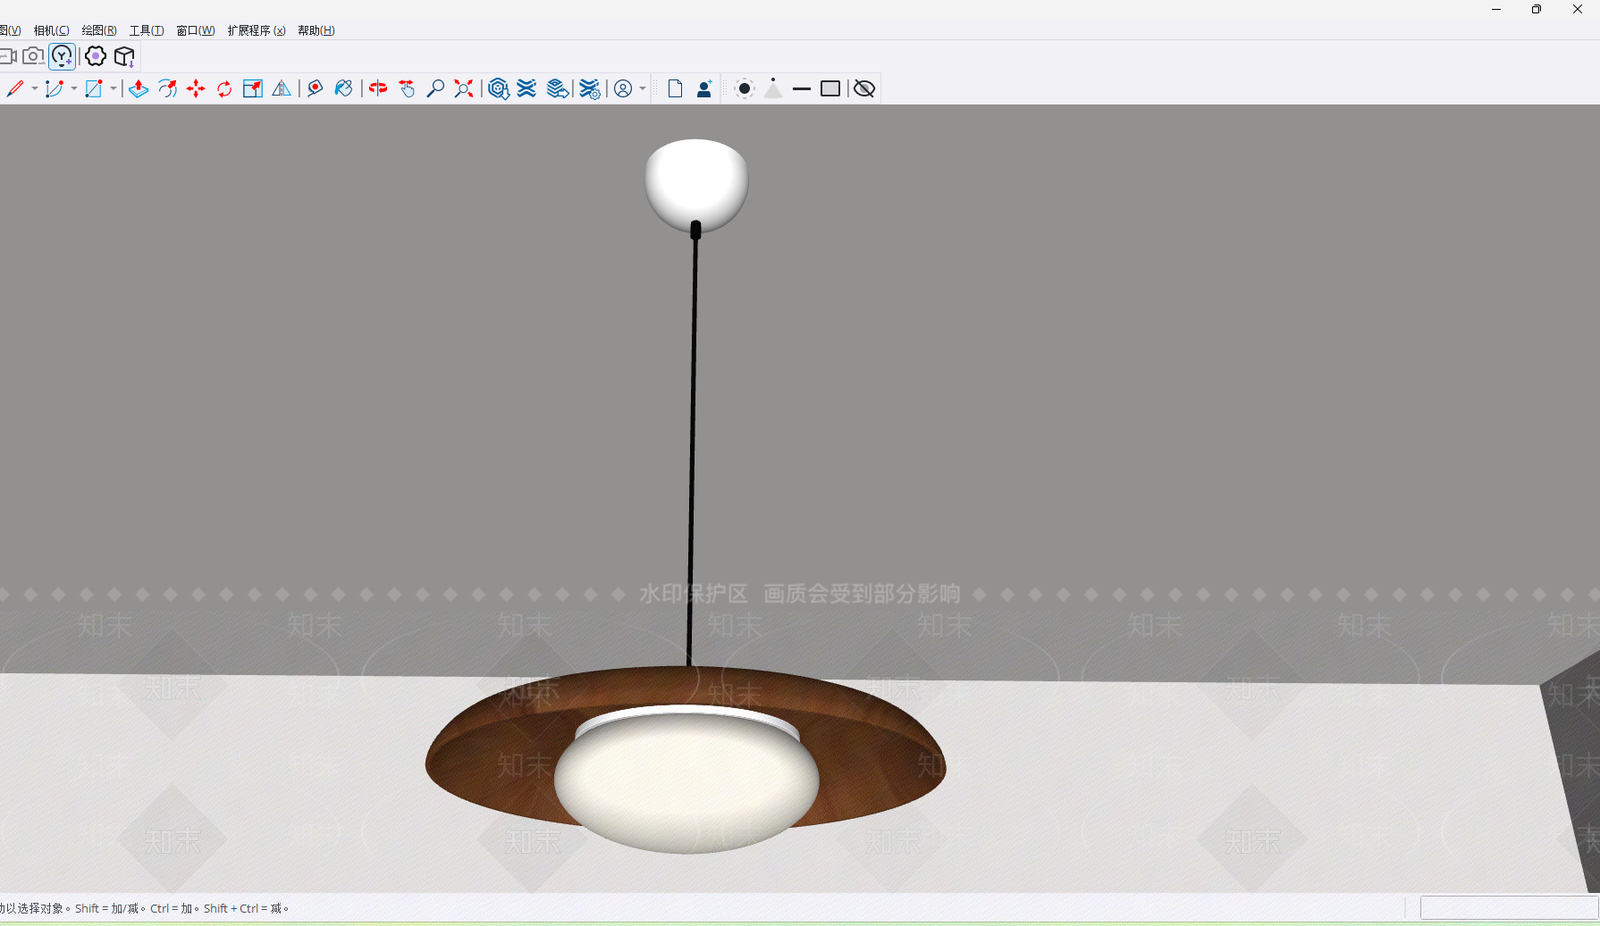Select the red pencil Line tool
Image resolution: width=1600 pixels, height=926 pixels.
tap(15, 89)
